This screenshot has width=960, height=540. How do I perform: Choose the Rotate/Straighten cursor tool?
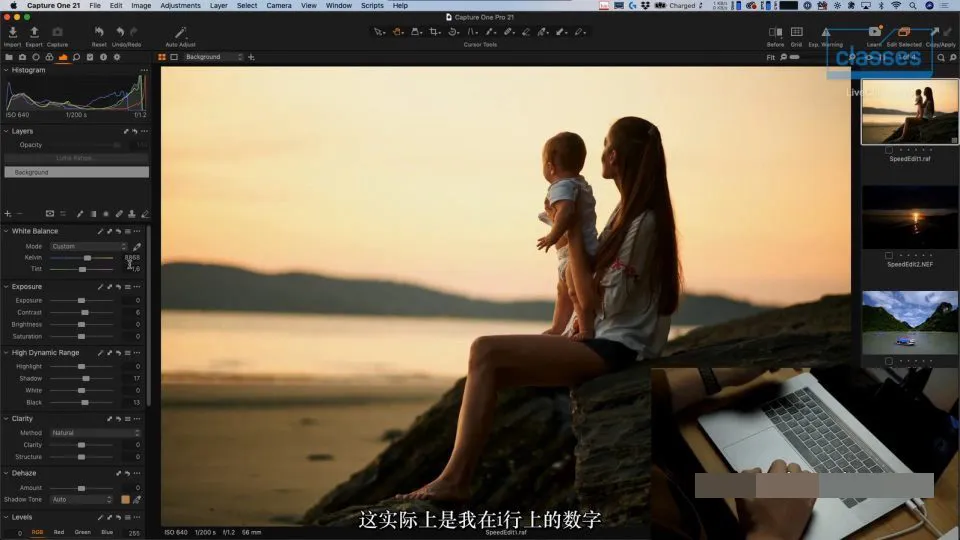[x=453, y=32]
